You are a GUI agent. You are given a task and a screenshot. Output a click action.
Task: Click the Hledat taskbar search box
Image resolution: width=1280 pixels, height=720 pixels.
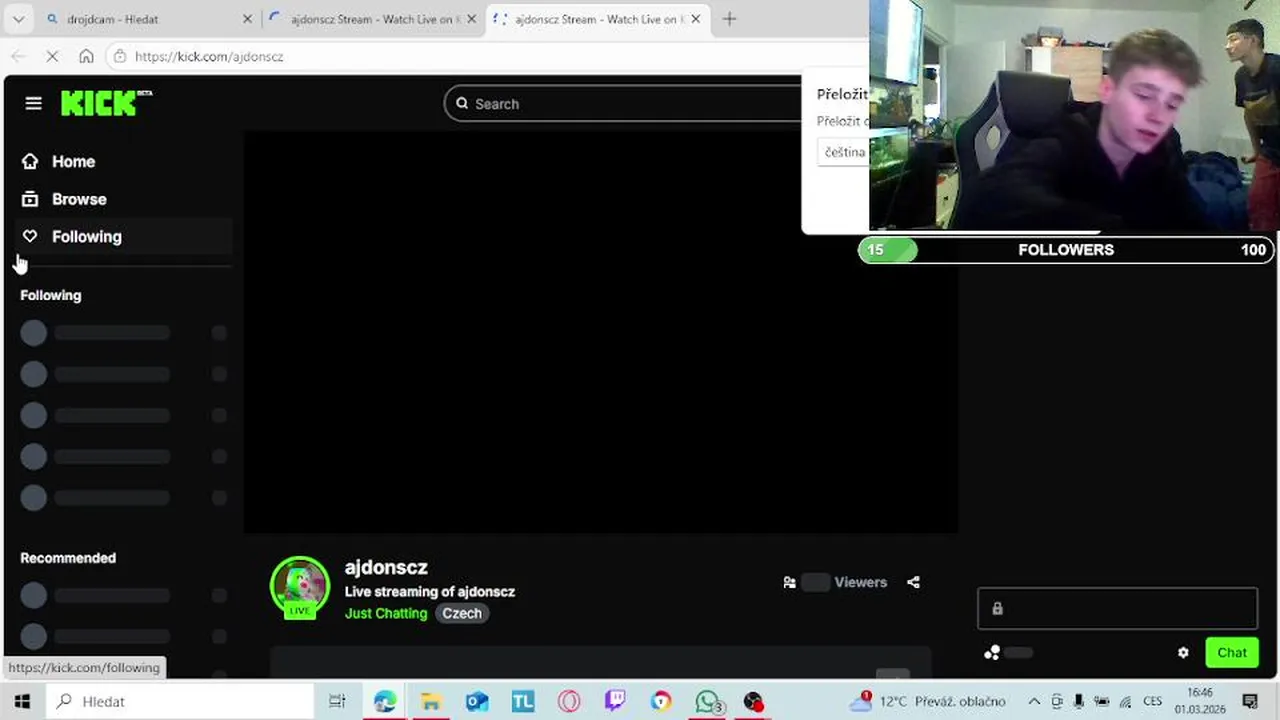(181, 701)
